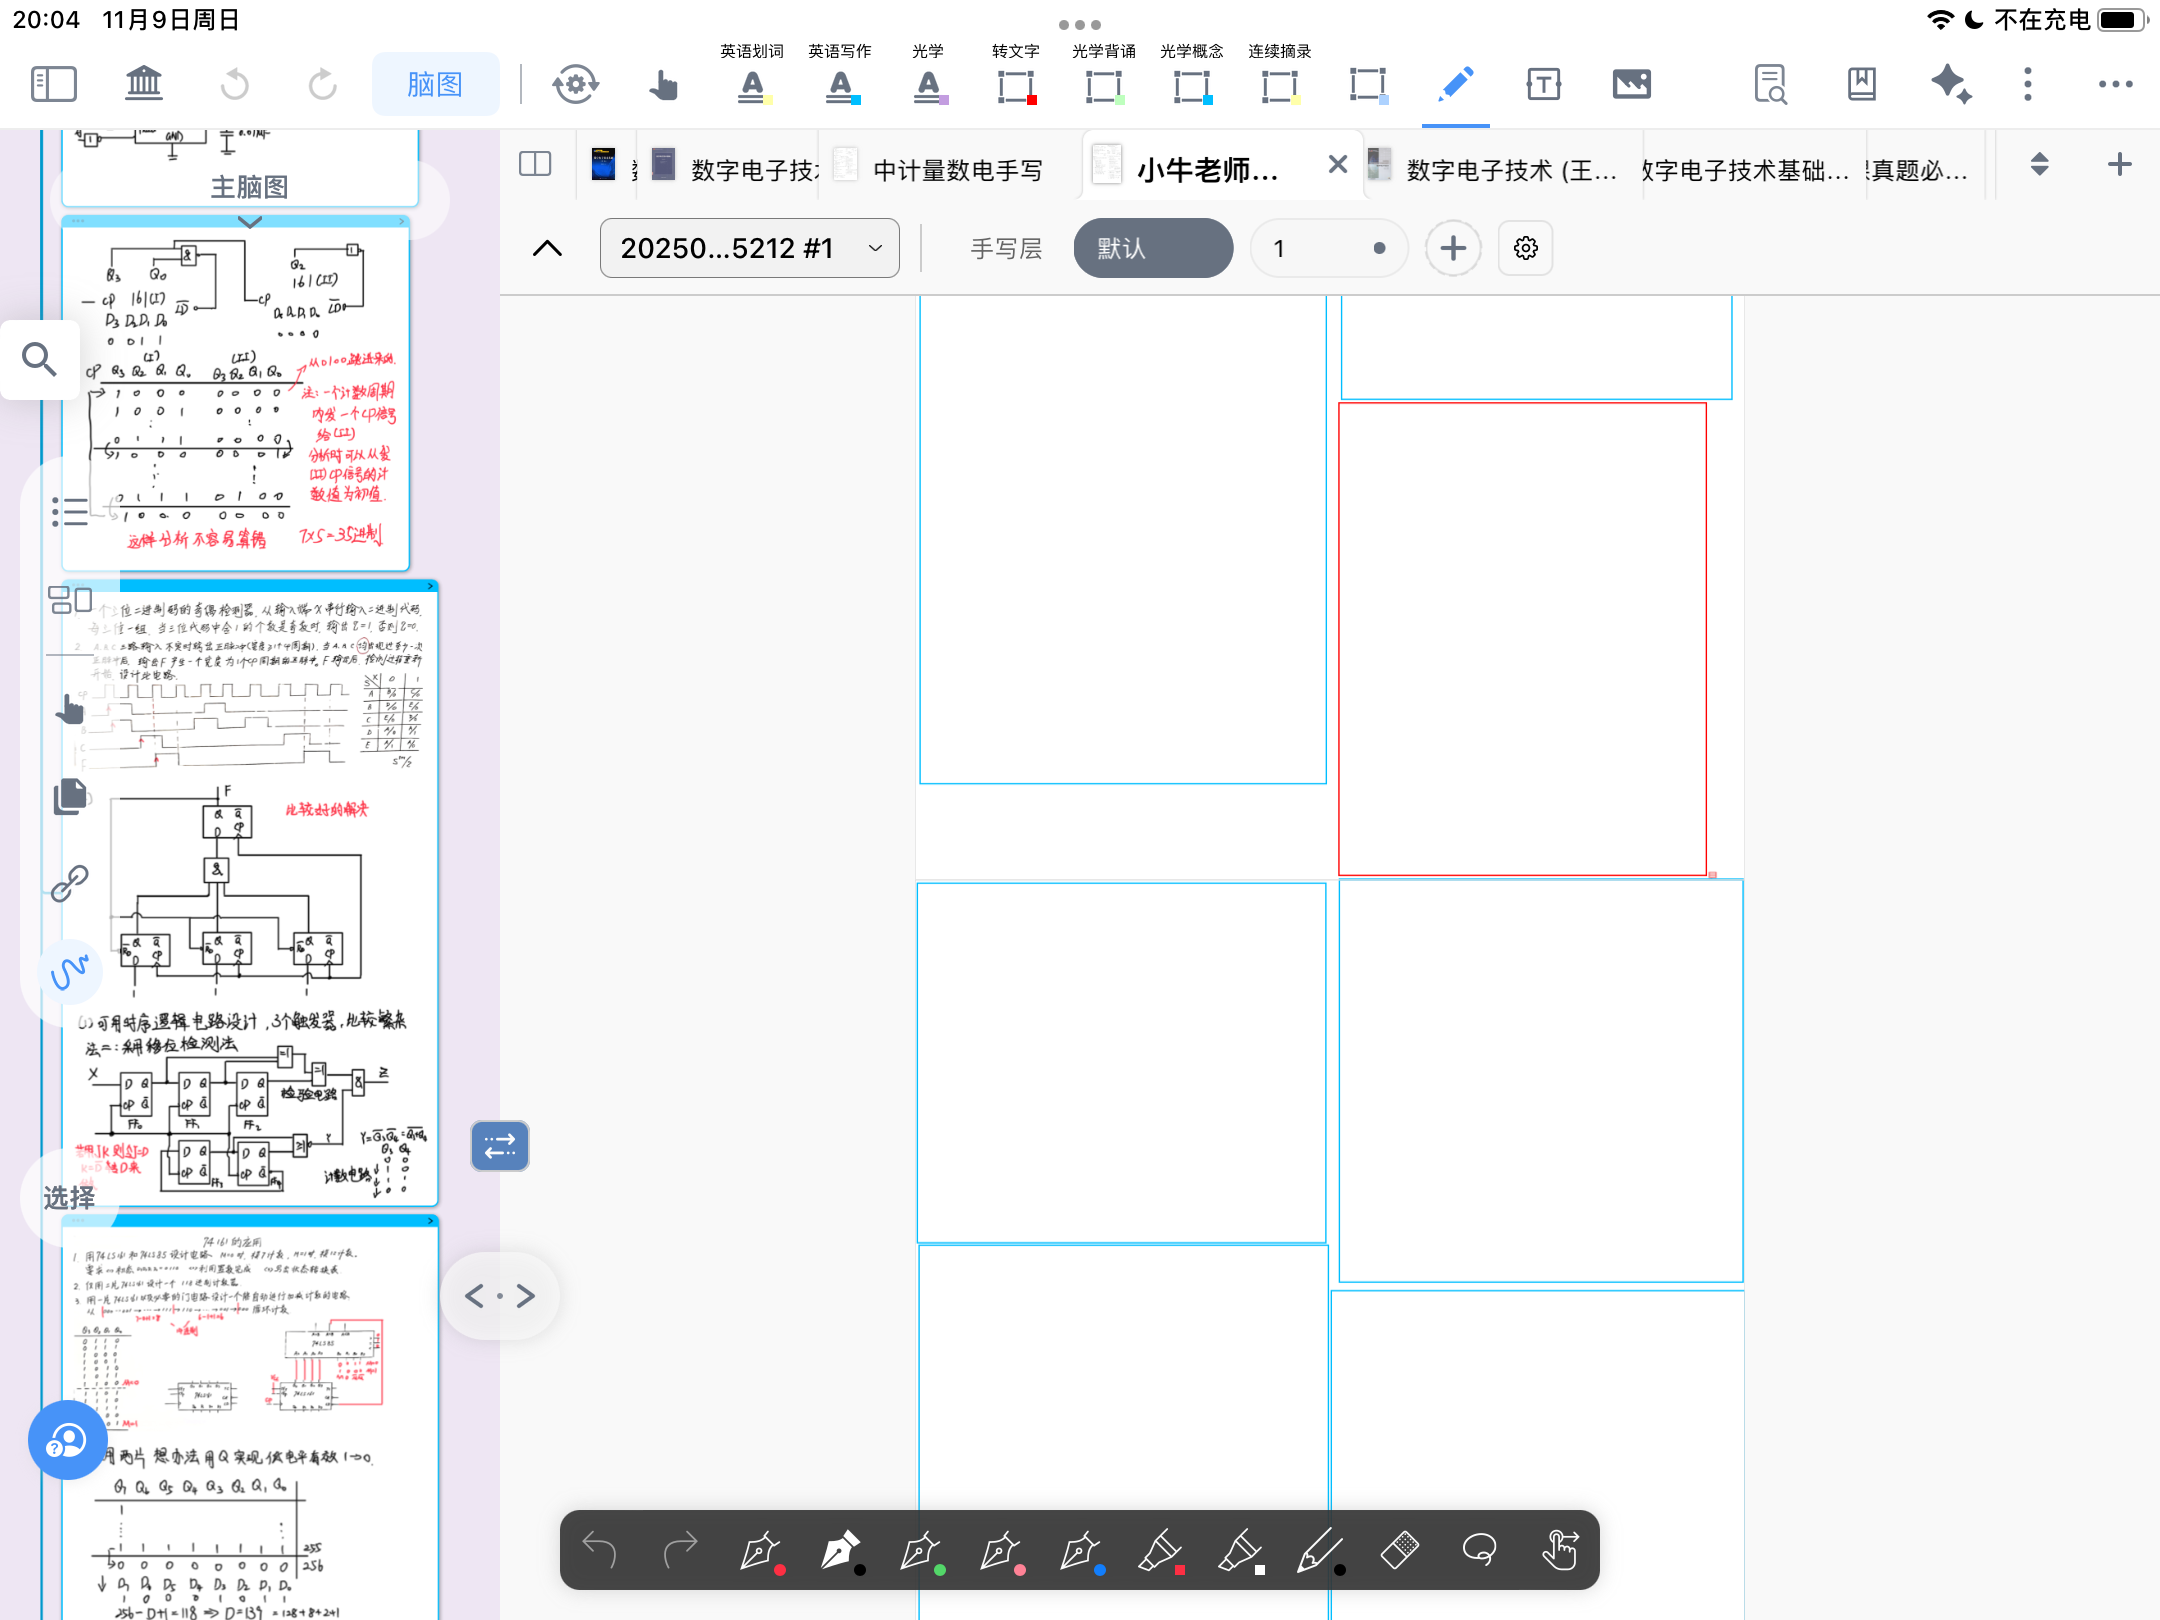This screenshot has height=1620, width=2160.
Task: Expand the tab list sort arrows
Action: click(x=2039, y=164)
